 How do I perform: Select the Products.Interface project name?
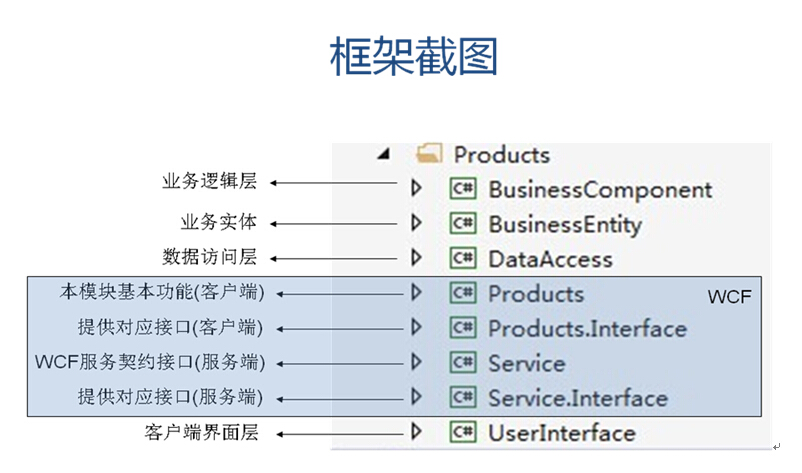(587, 329)
